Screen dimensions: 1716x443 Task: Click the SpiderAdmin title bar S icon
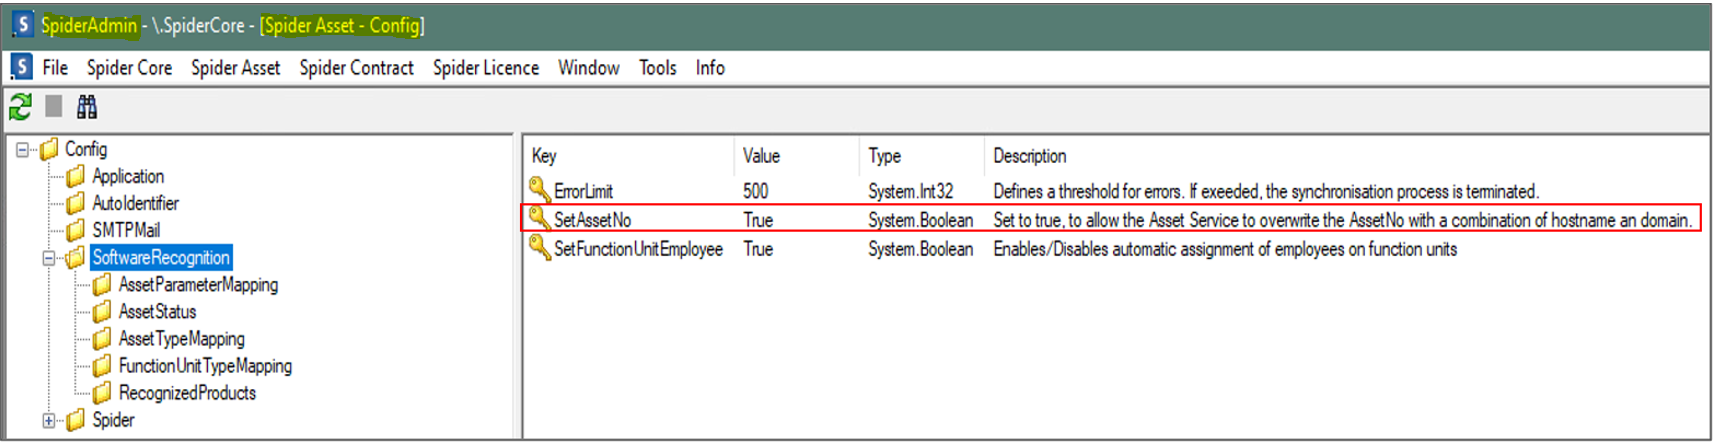point(22,24)
